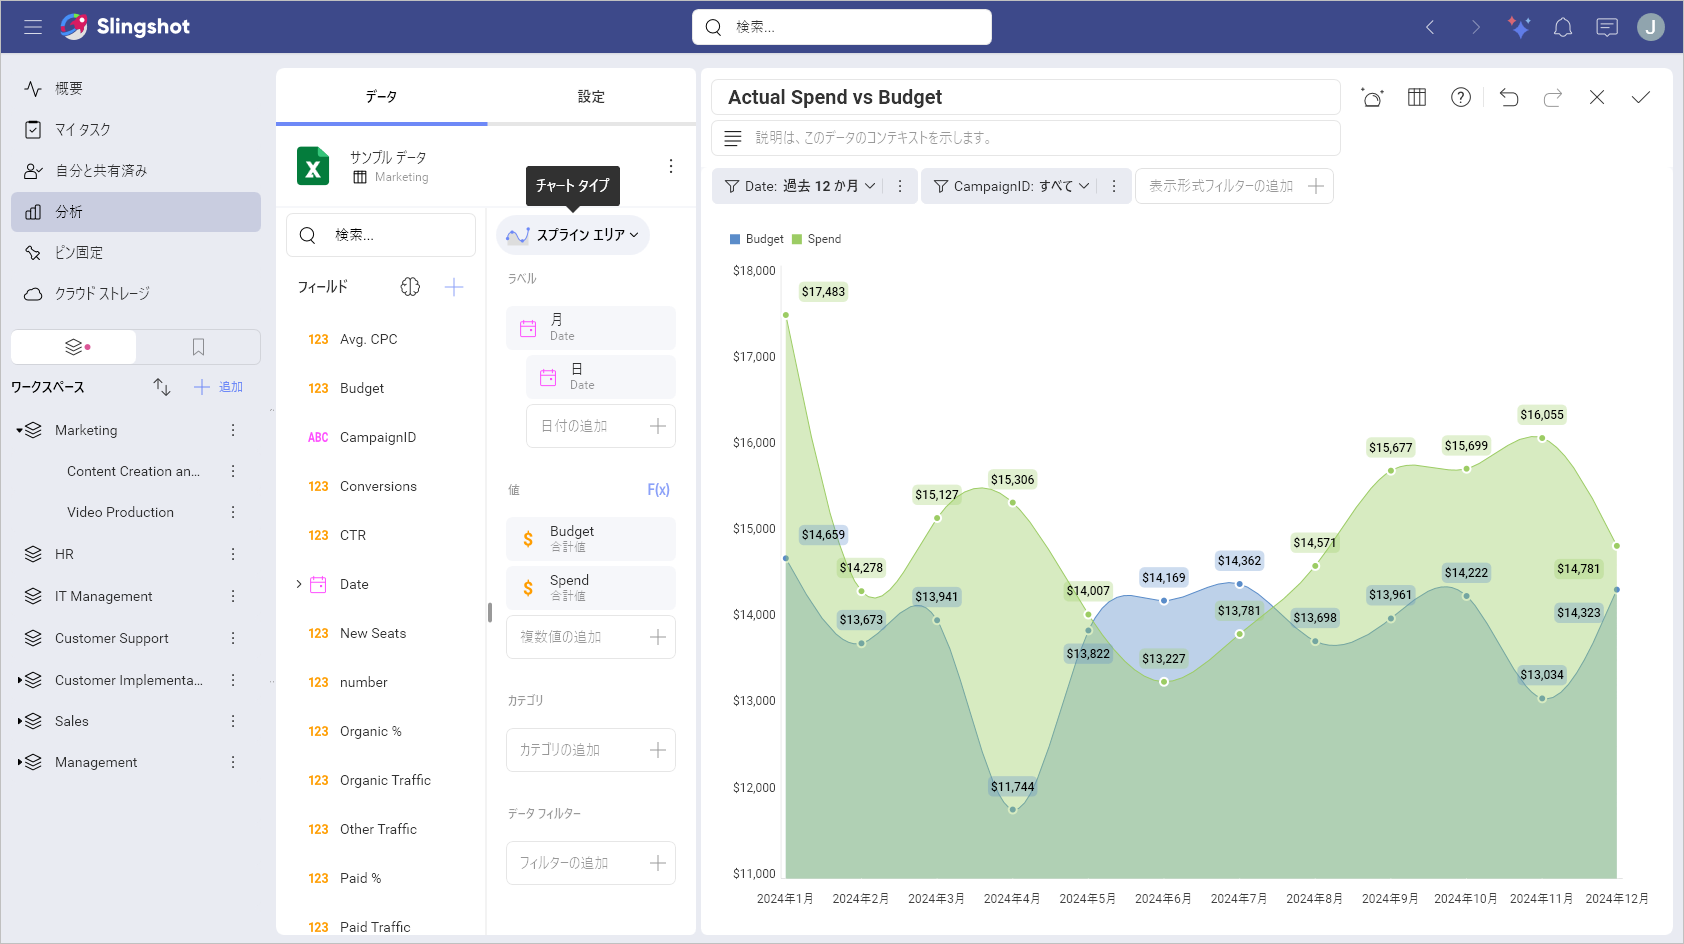
Task: Expand Customer Implementation workspace
Action: coord(19,680)
